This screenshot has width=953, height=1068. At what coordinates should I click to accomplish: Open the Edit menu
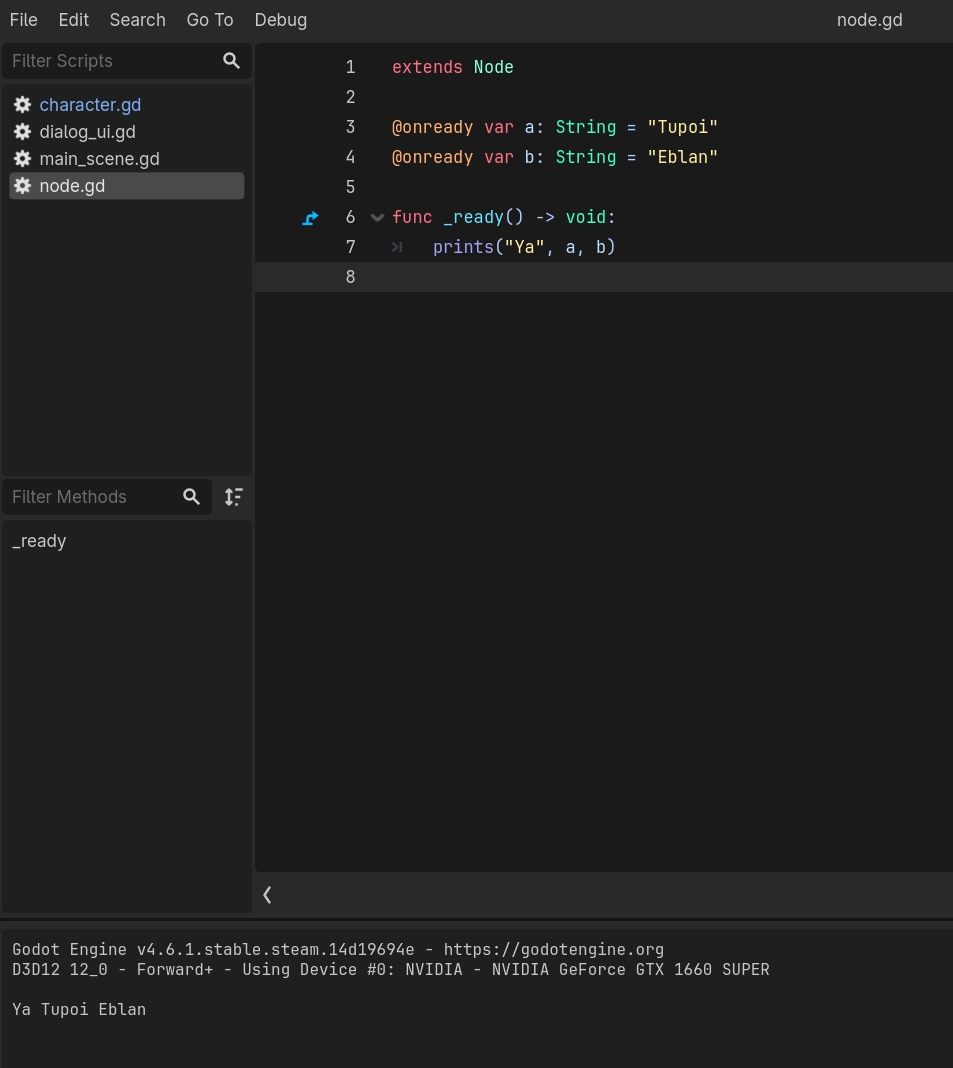[74, 20]
